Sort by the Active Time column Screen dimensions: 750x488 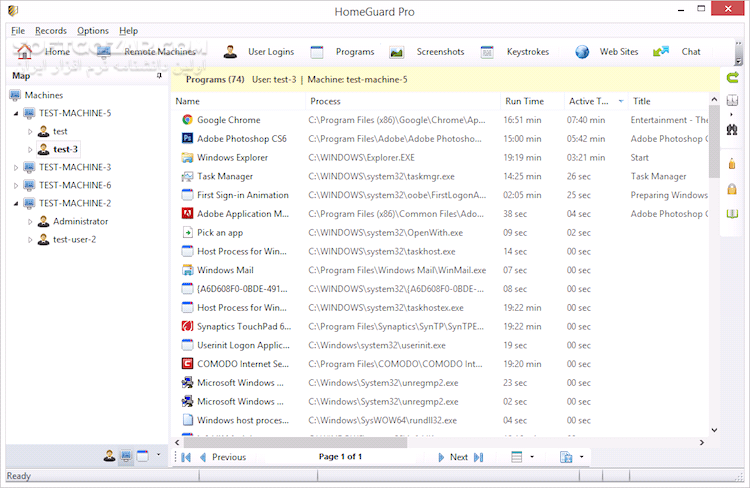coord(596,101)
